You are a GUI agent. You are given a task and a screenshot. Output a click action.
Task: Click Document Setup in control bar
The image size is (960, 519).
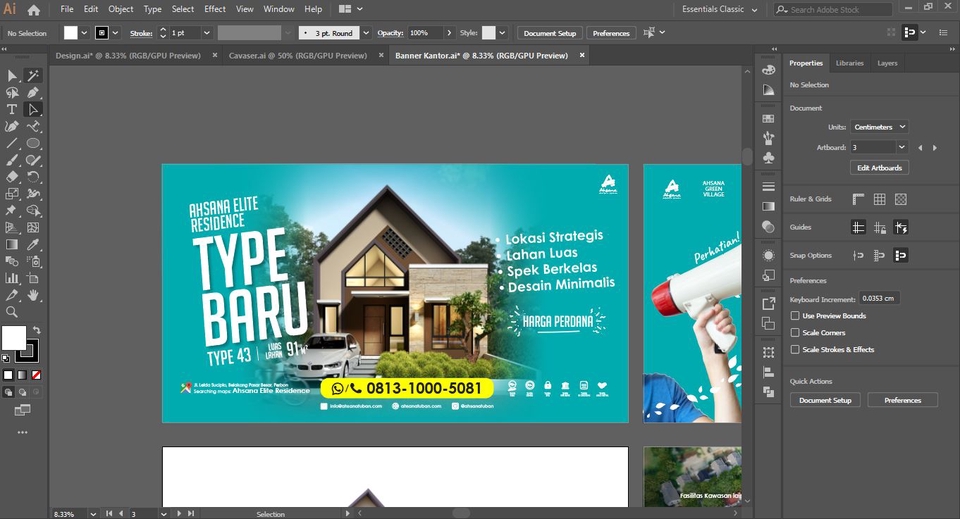[550, 33]
